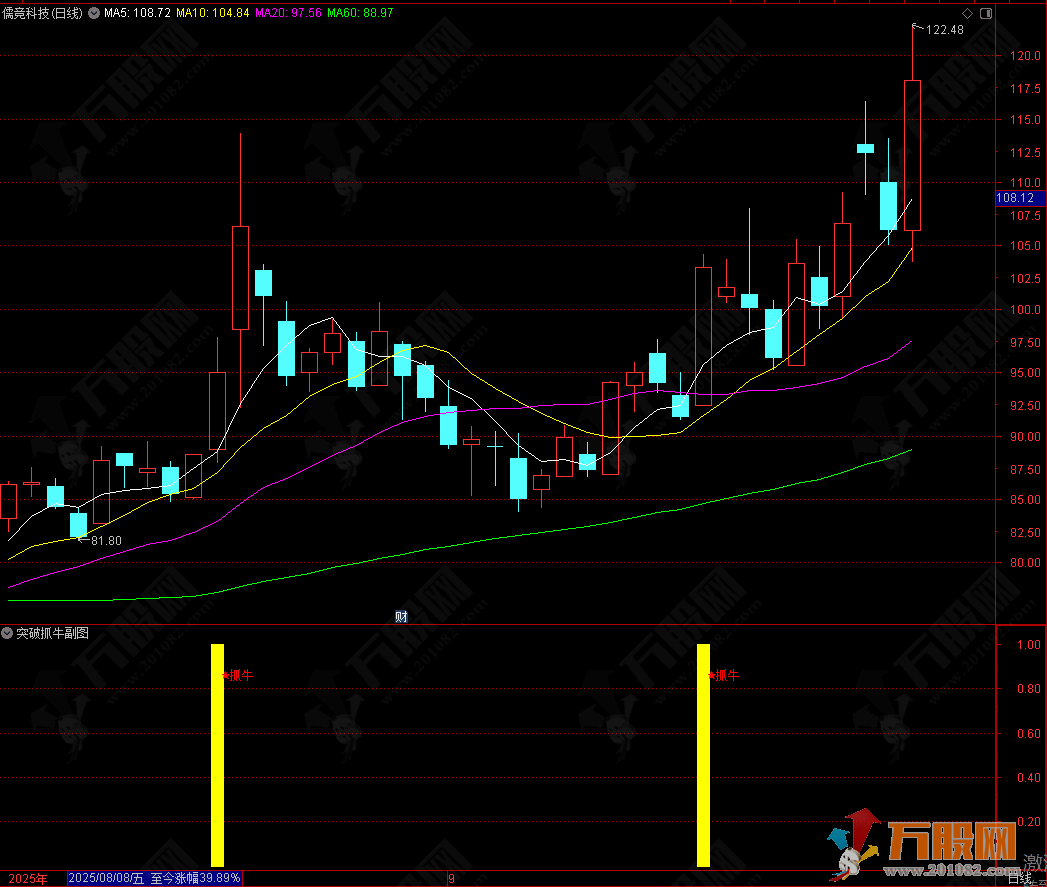
Task: Click the 81.80 low price marker
Action: click(x=104, y=541)
